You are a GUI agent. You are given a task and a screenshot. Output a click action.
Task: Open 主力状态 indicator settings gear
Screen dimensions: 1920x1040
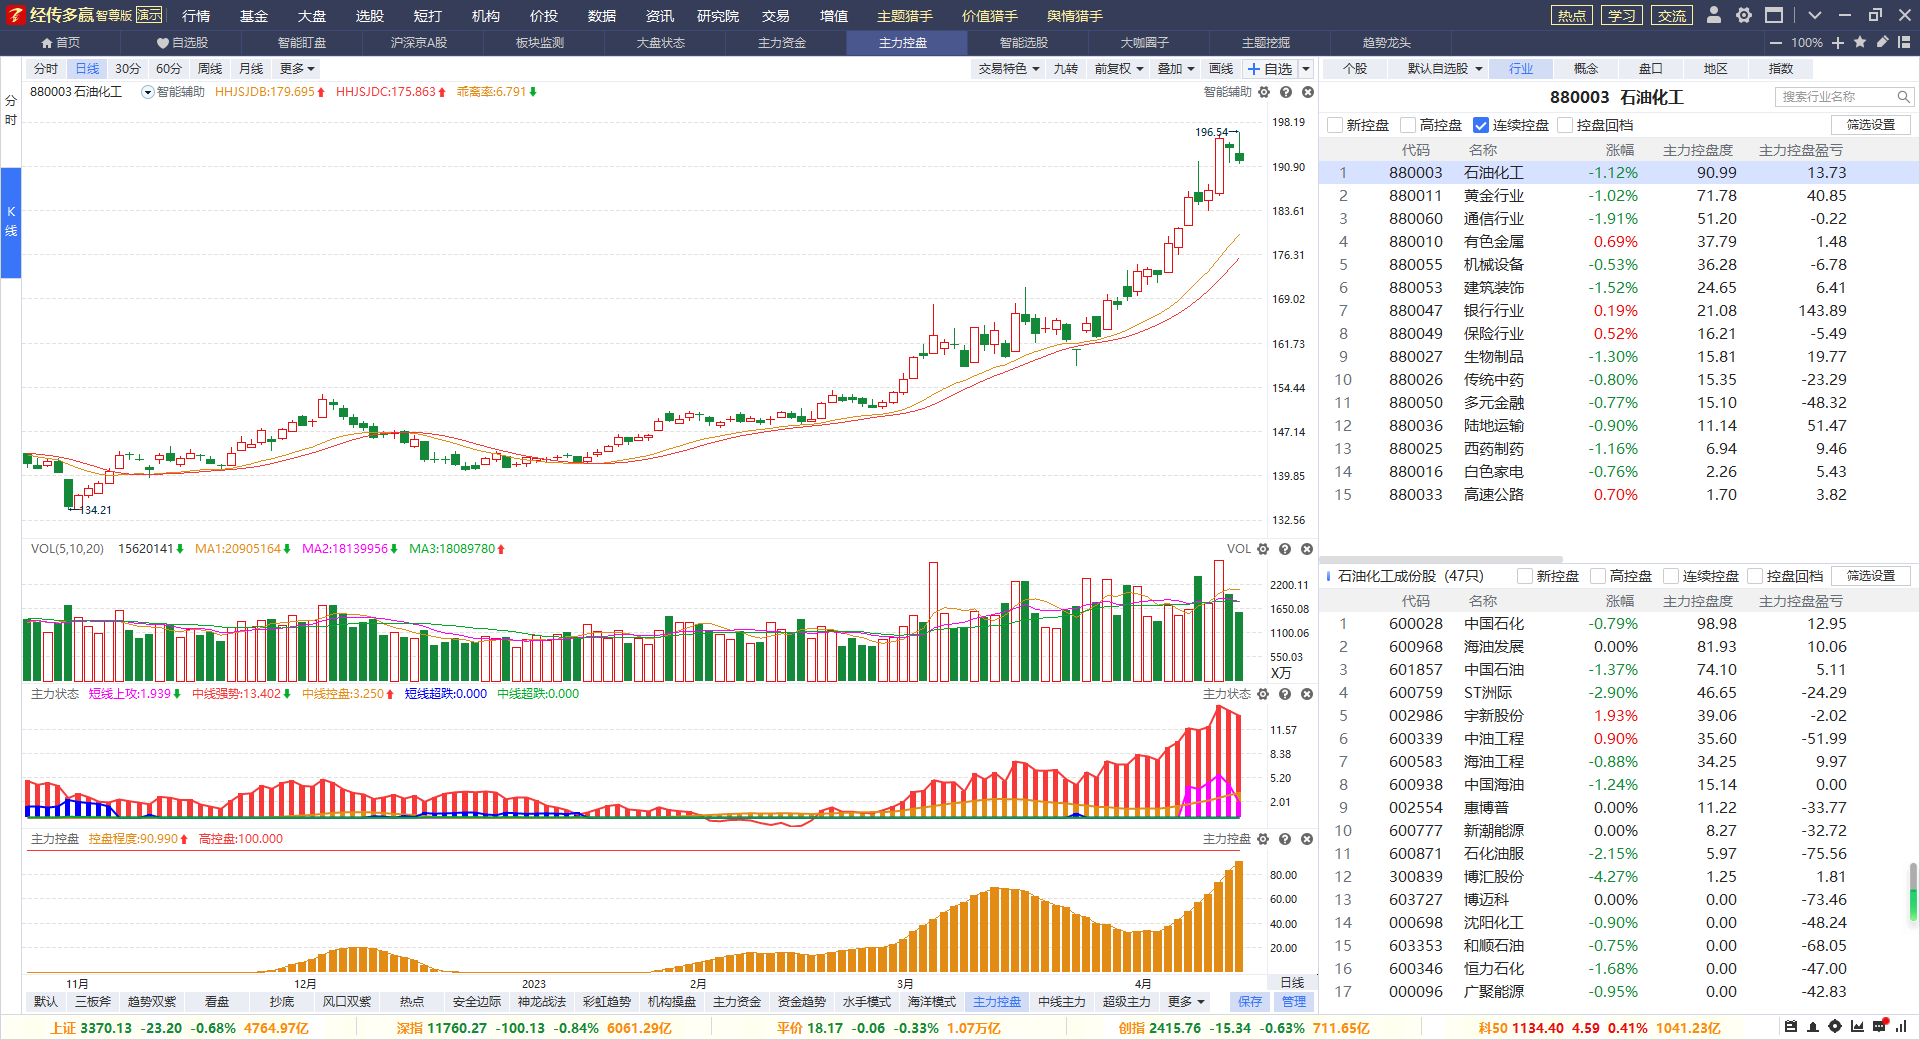pos(1263,694)
